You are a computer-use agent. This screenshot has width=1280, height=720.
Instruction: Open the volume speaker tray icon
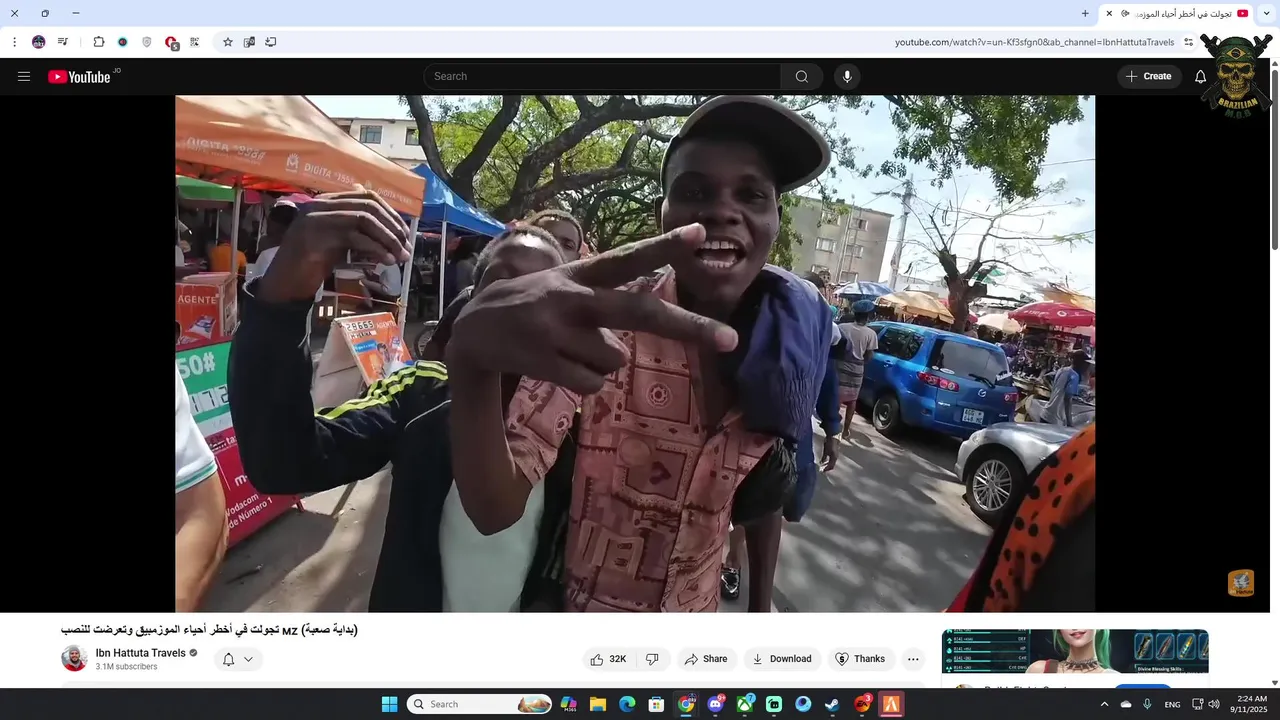pos(1214,704)
